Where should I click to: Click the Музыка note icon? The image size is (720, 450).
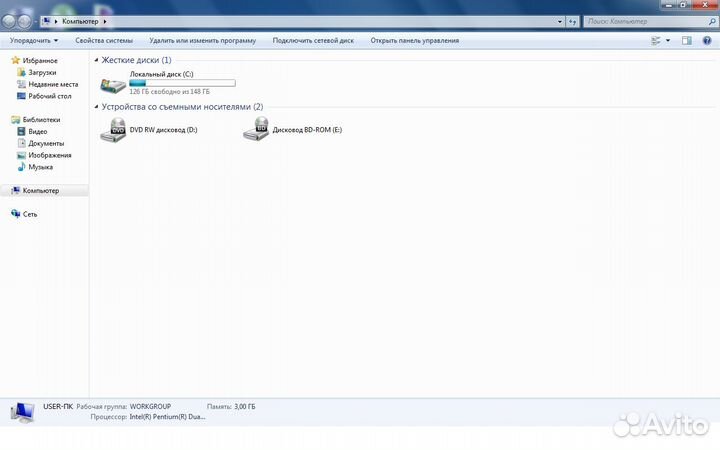[21, 167]
